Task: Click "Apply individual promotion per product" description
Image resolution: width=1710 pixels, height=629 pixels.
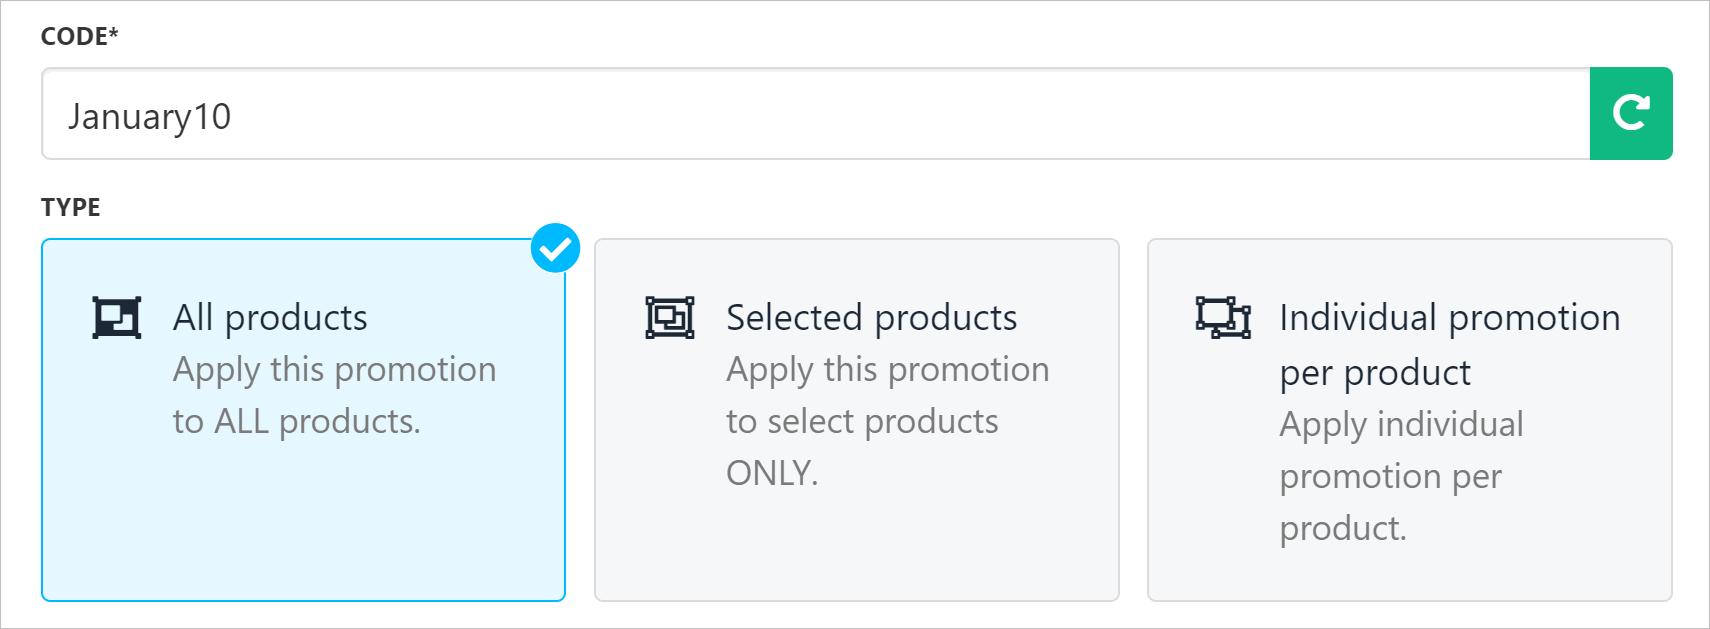Action: pos(1401,476)
